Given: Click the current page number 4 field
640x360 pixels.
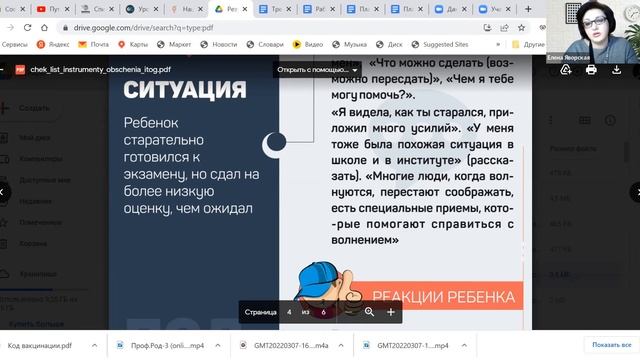Looking at the screenshot, I should pyautogui.click(x=289, y=312).
